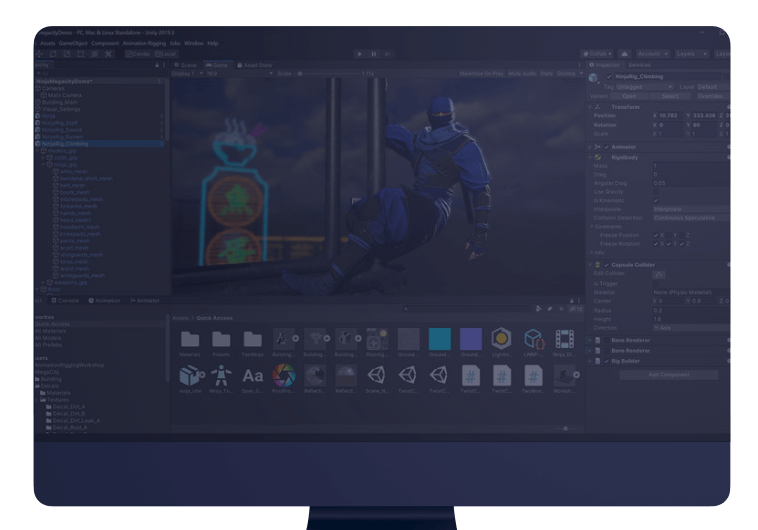Image resolution: width=758 pixels, height=530 pixels.
Task: Toggle the Capsule Collider component checkbox
Action: 606,265
